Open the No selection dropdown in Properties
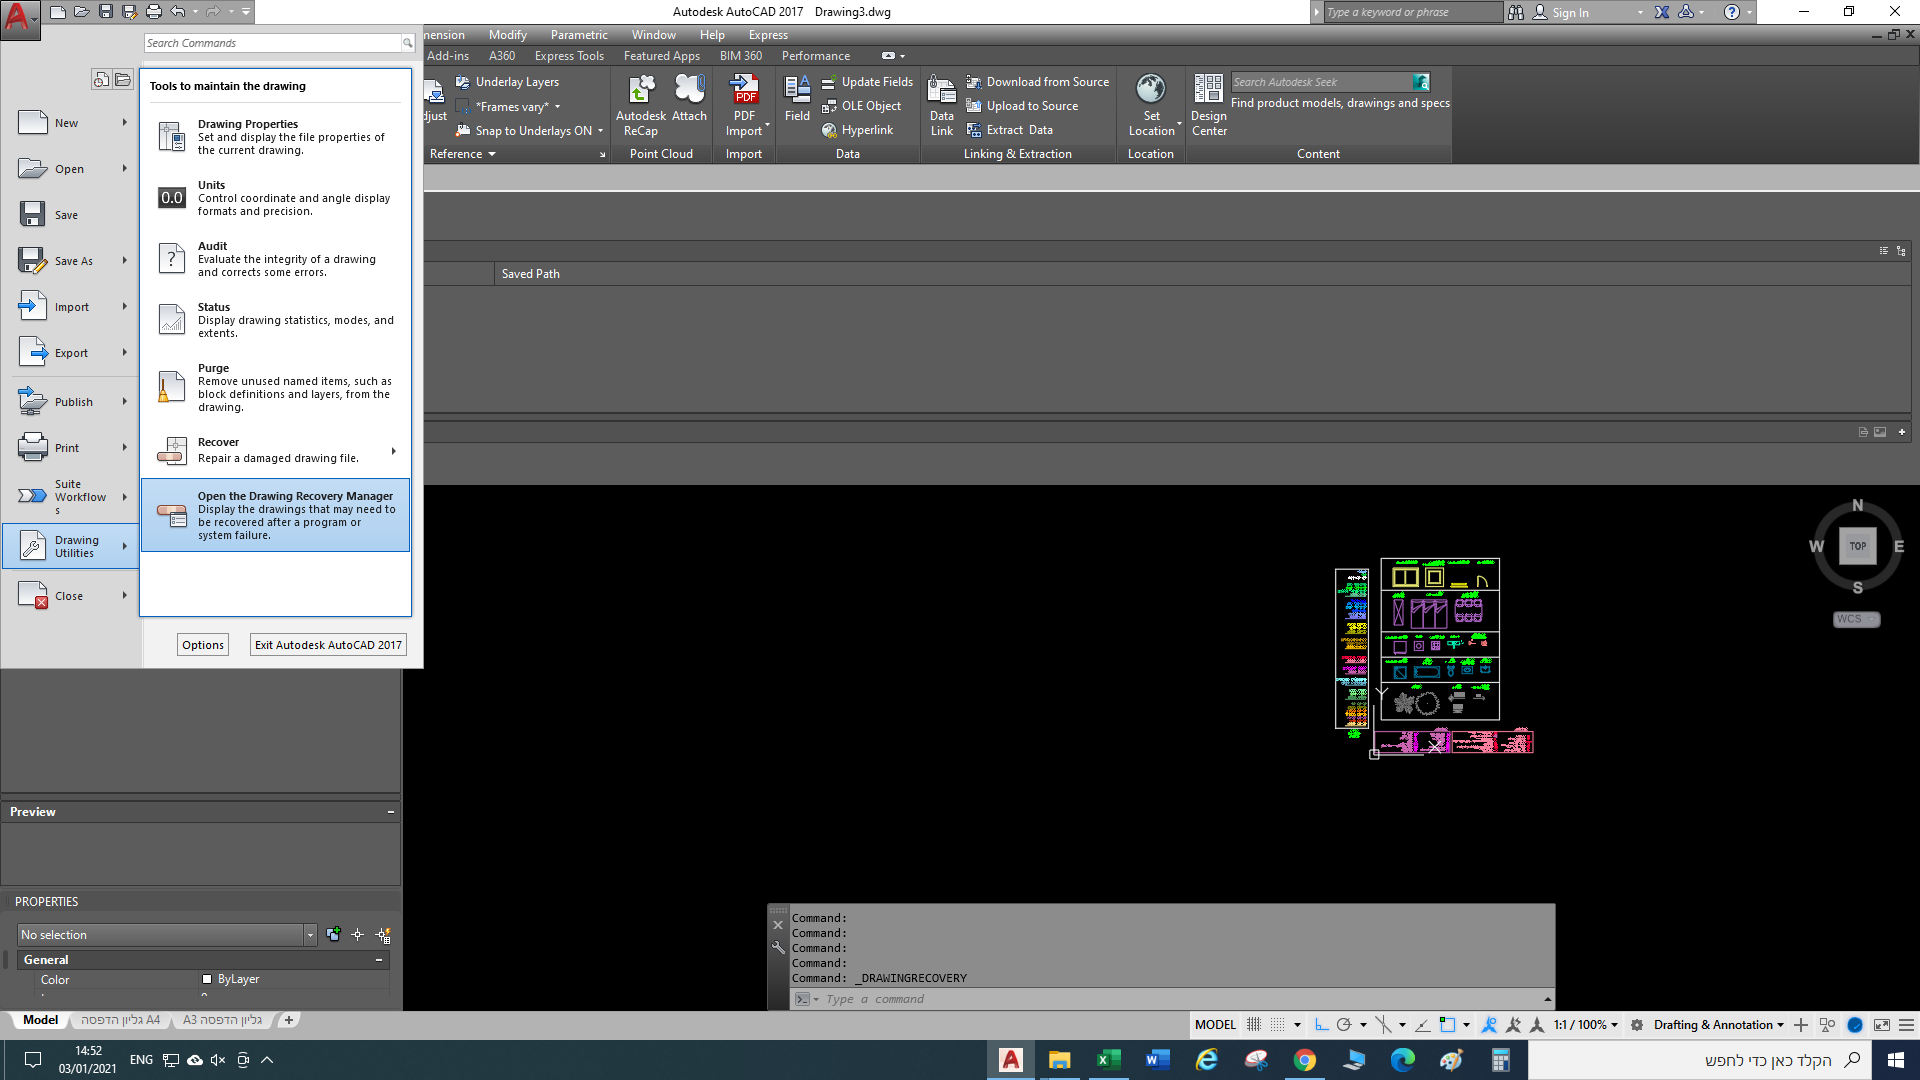1920x1080 pixels. (x=310, y=935)
